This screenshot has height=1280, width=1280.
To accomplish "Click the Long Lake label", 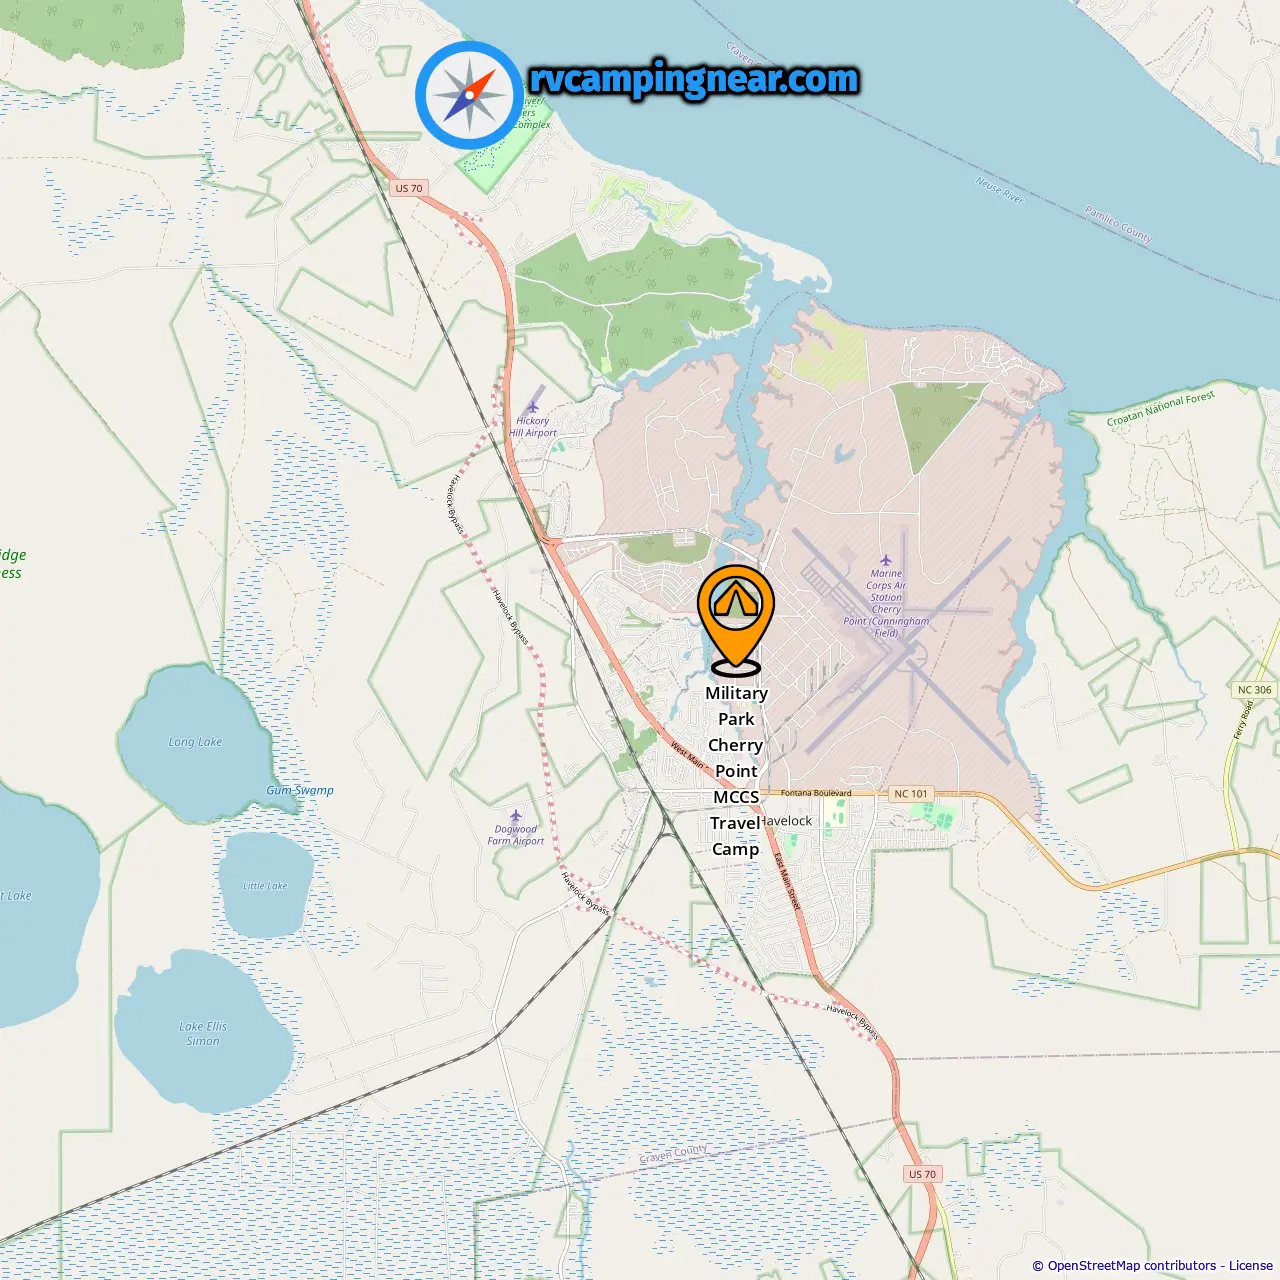I will [x=195, y=742].
